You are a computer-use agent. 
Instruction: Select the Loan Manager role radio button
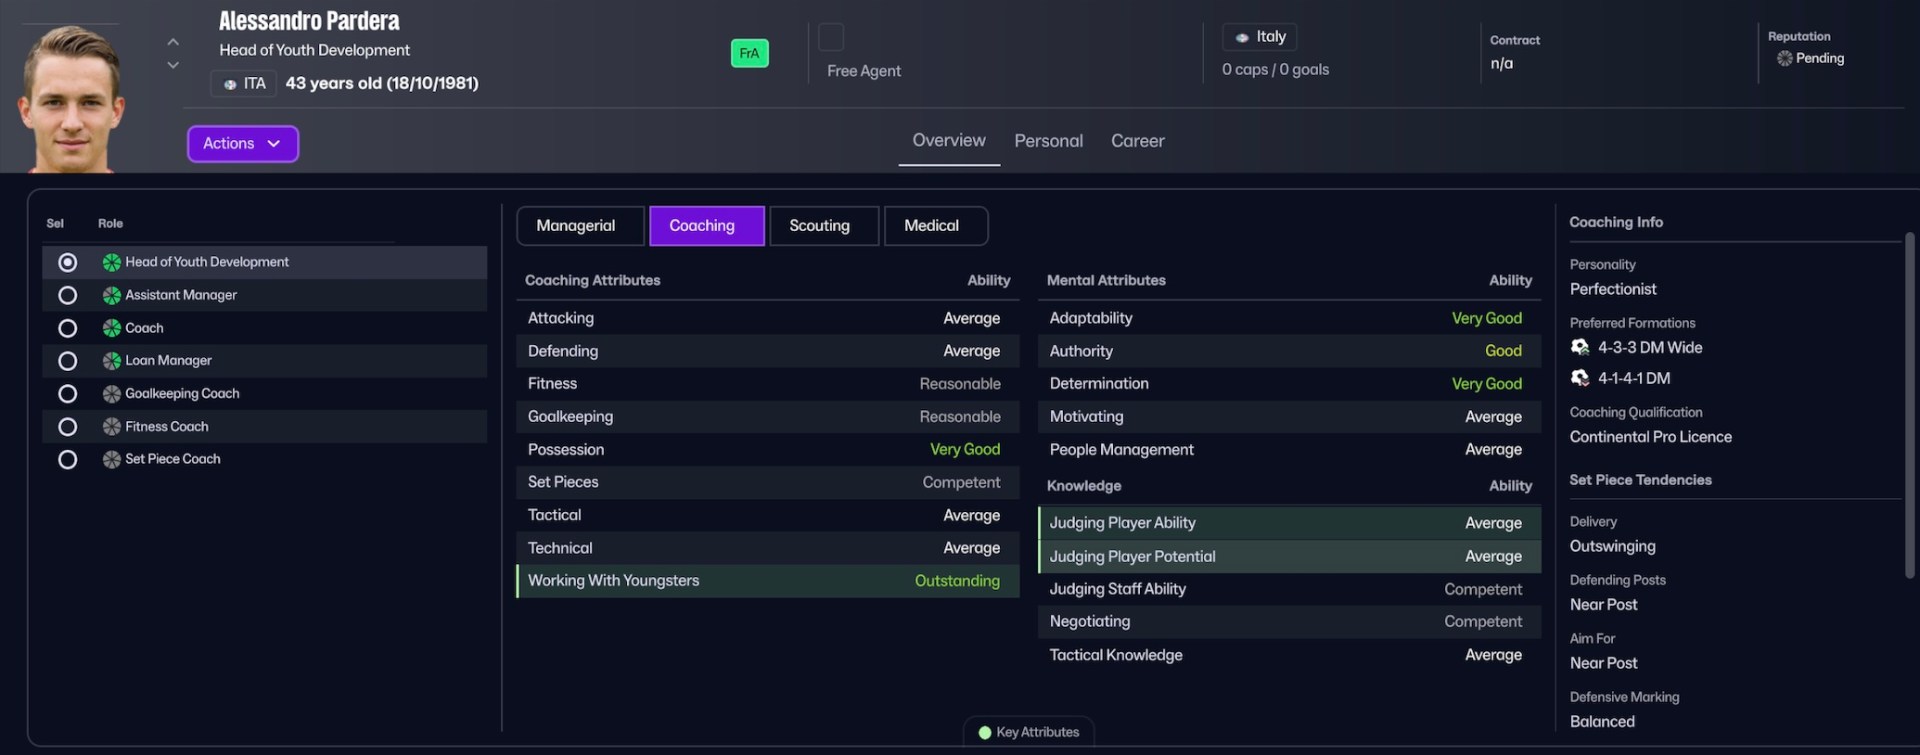tap(67, 361)
